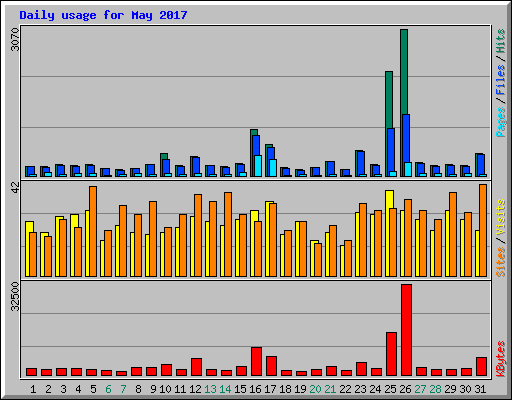Click day label 23 on the axis
The image size is (512, 400).
[x=360, y=389]
